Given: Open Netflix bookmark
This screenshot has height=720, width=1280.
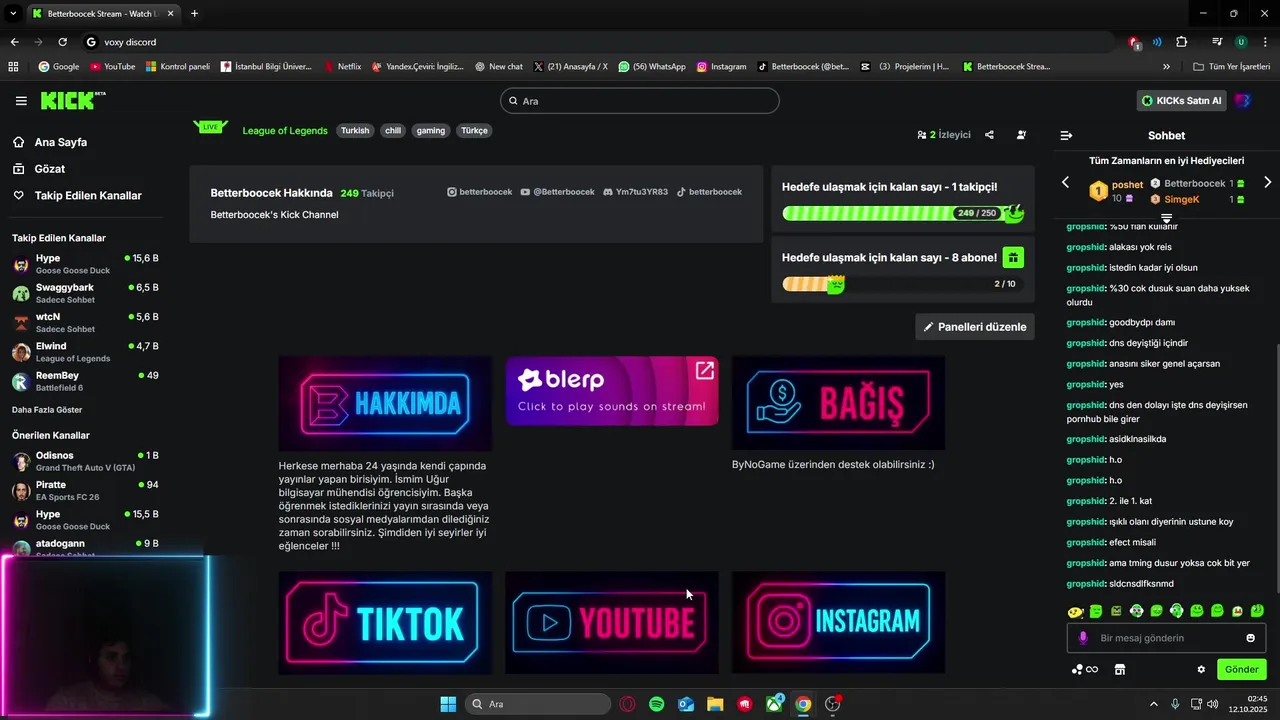Looking at the screenshot, I should coord(341,67).
